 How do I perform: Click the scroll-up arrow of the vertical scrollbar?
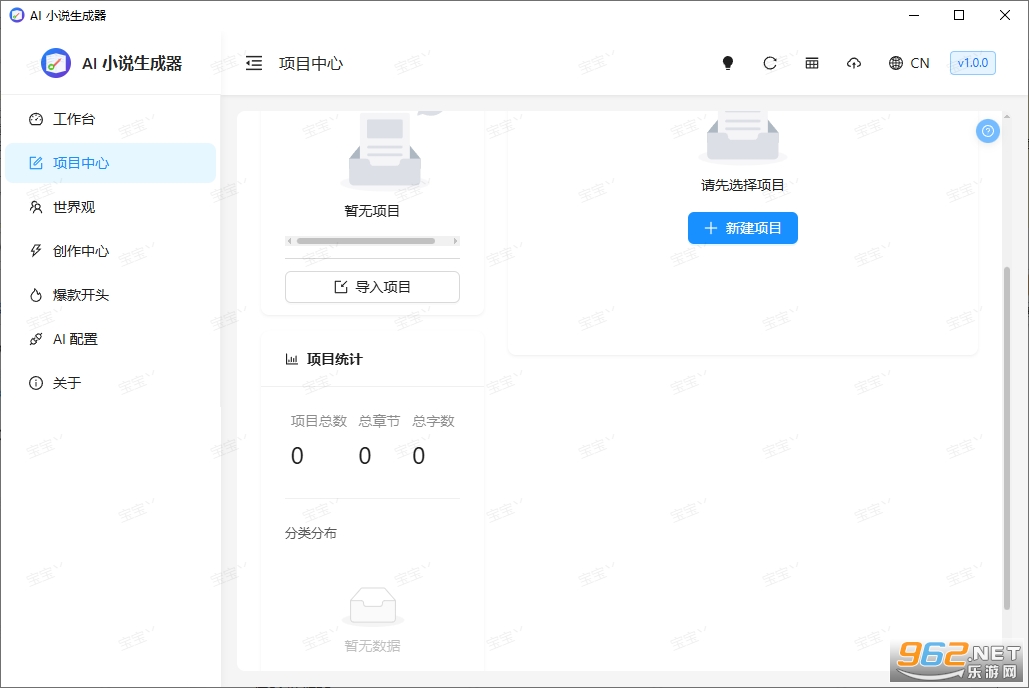(x=1007, y=116)
